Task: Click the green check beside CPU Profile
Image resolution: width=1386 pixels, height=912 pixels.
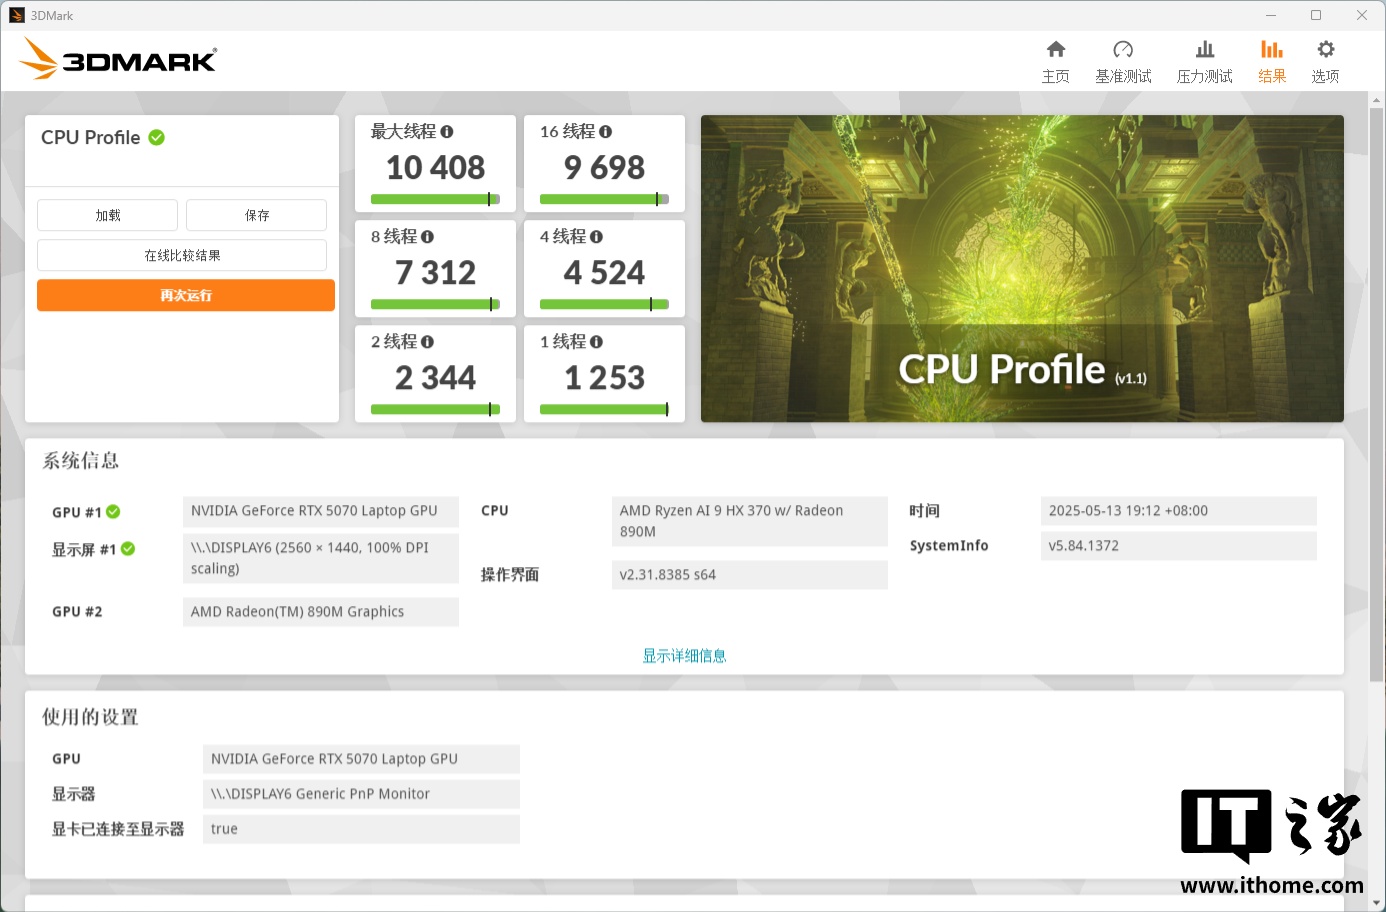Action: (x=157, y=137)
